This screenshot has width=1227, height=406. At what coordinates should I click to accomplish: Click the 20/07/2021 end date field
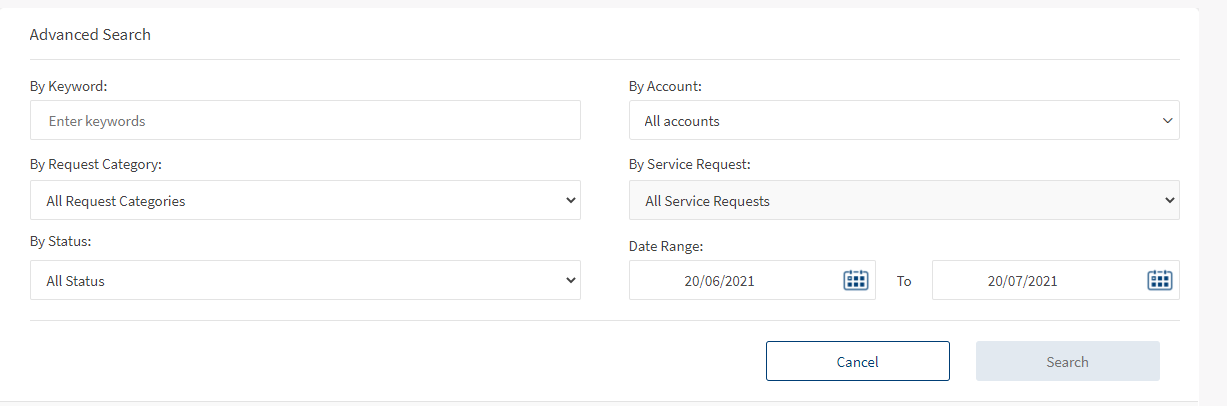[1022, 281]
